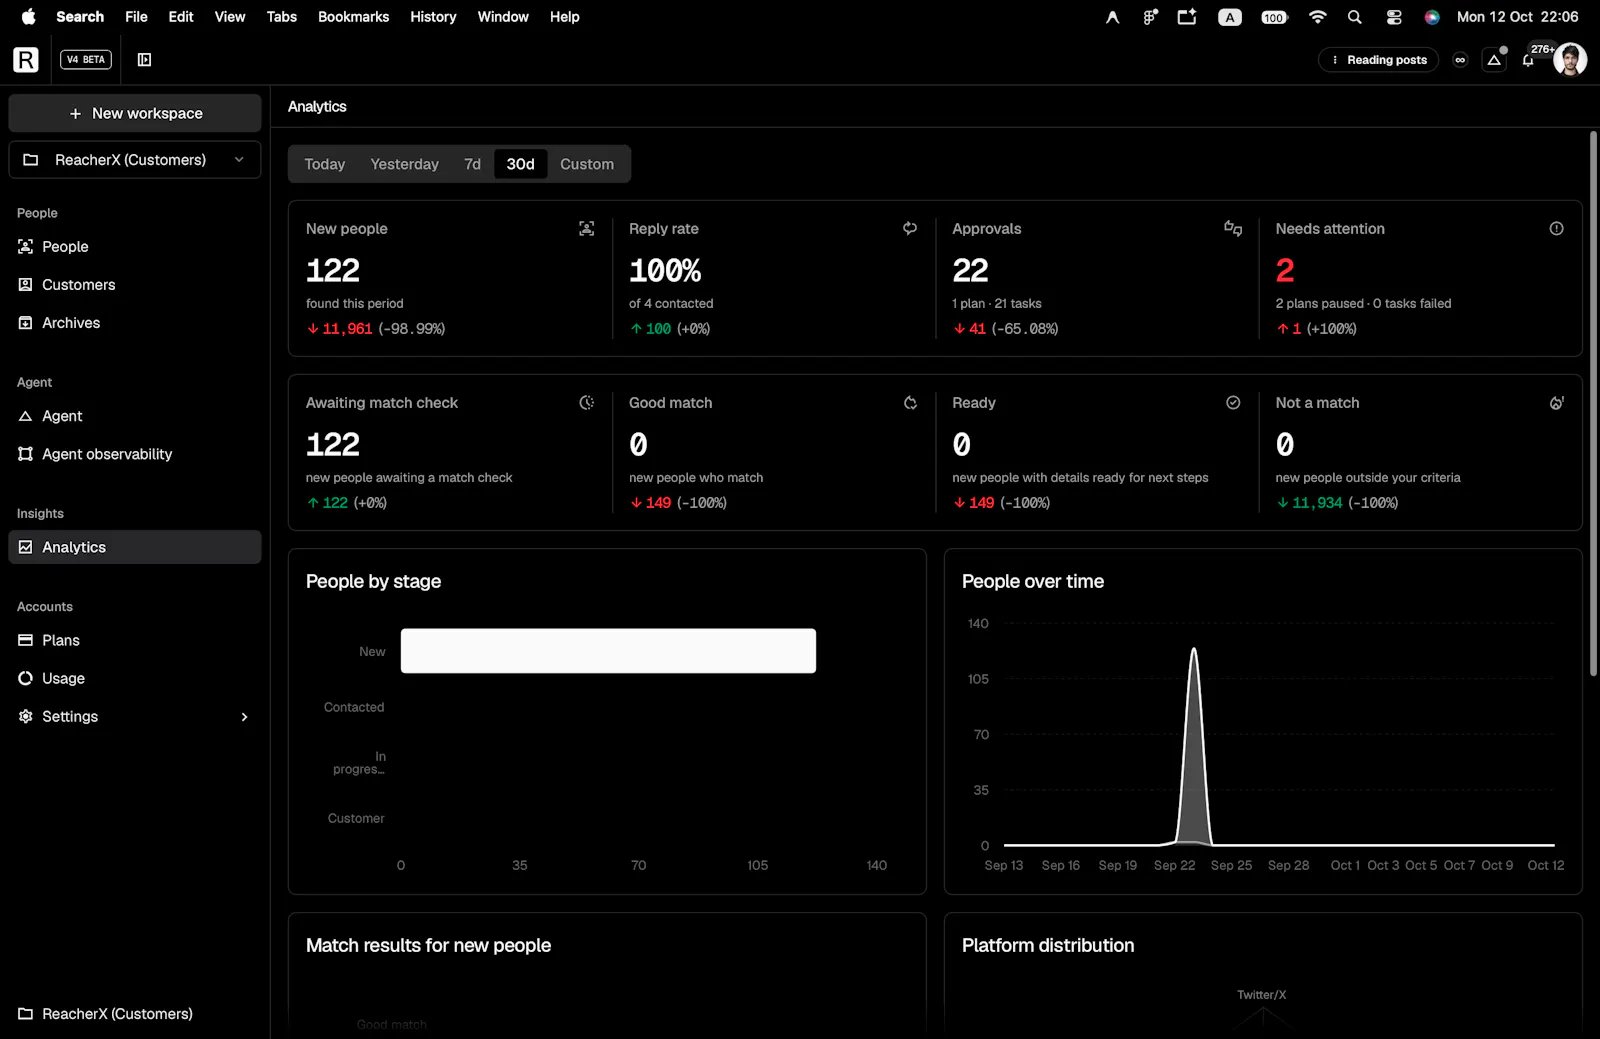Expand the ReacherX (Customers) workspace dropdown
Viewport: 1600px width, 1039px height.
coord(135,160)
